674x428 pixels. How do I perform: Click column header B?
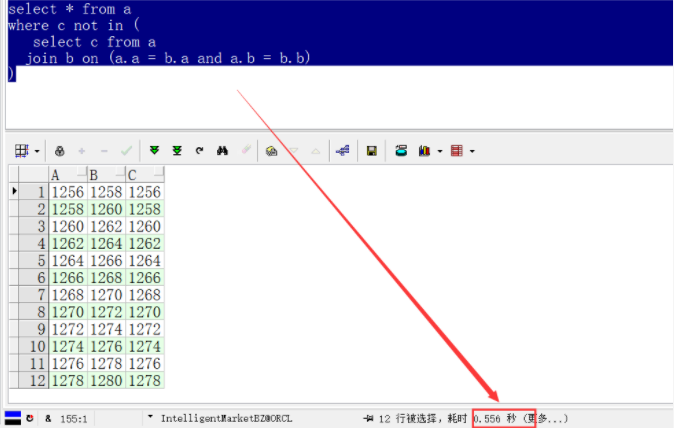[x=106, y=175]
